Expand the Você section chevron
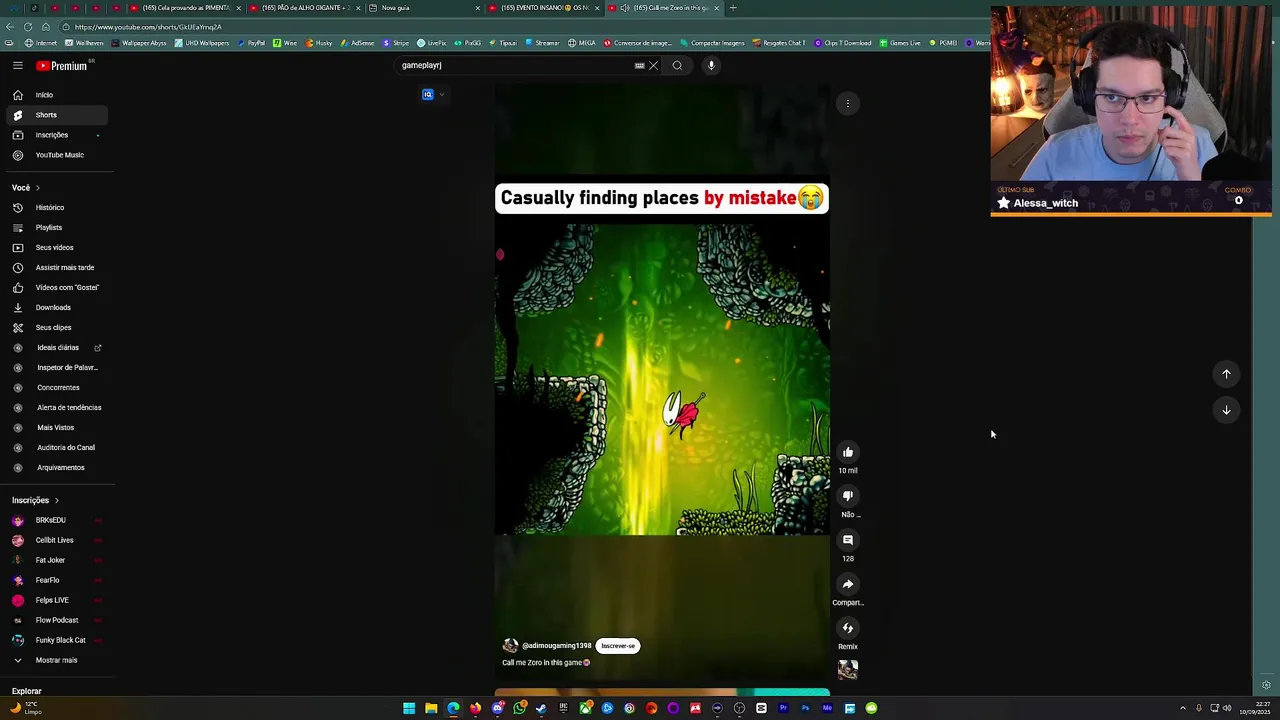Screen dimensions: 1280x720 tap(38, 188)
